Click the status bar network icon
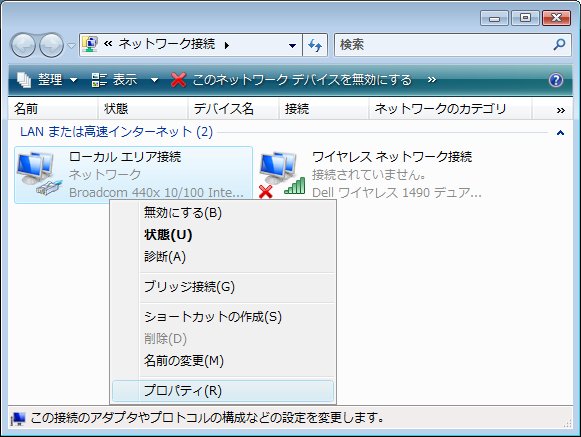The width and height of the screenshot is (581, 437). click(18, 418)
